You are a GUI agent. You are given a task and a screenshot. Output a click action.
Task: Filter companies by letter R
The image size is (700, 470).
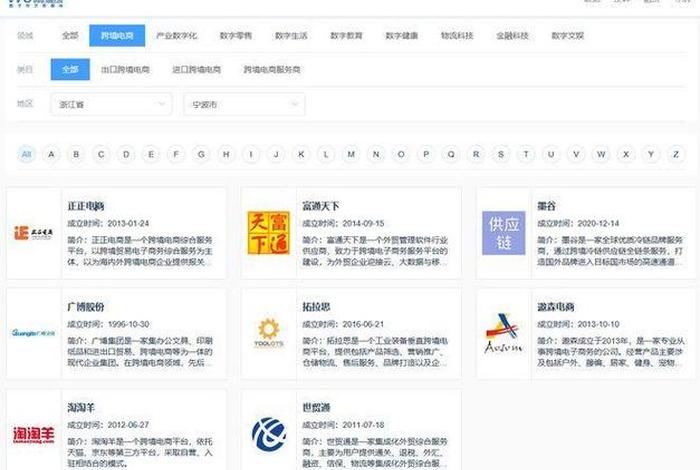tap(476, 154)
